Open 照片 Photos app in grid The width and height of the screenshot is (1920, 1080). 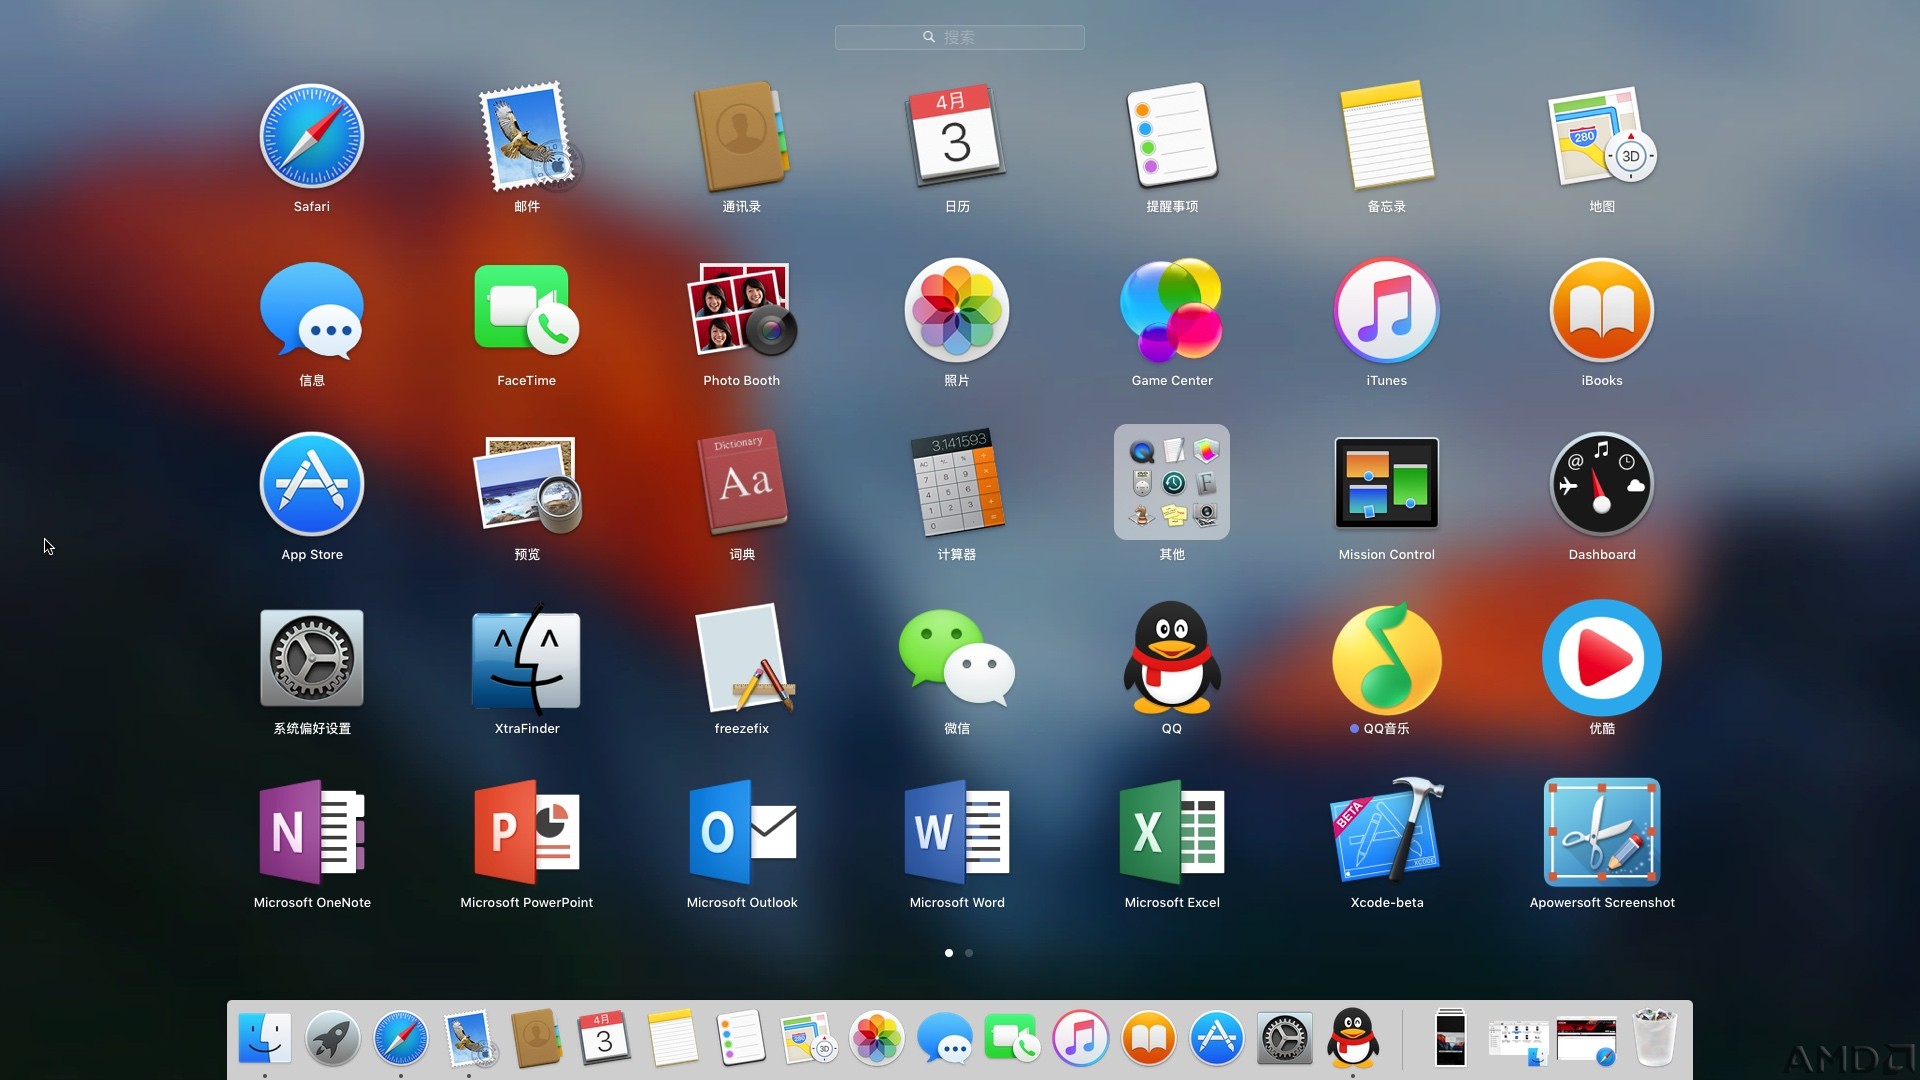[957, 310]
